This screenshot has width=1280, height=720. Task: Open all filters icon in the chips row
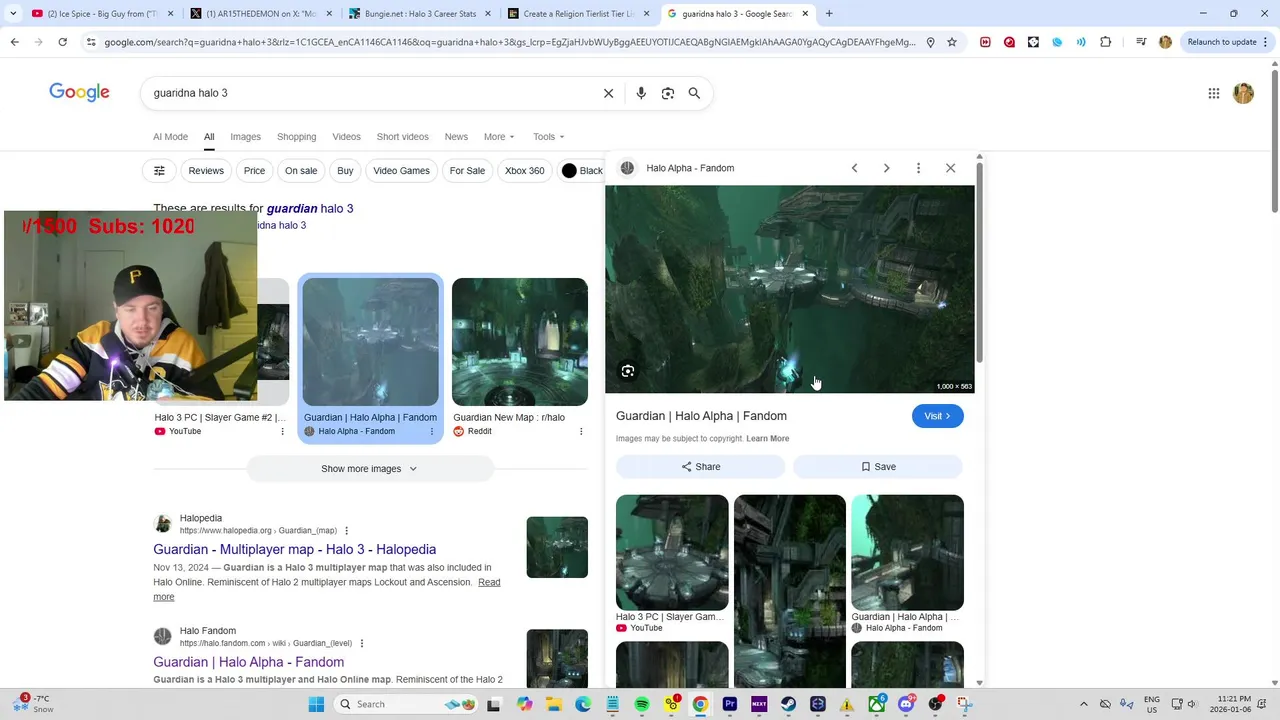(159, 171)
